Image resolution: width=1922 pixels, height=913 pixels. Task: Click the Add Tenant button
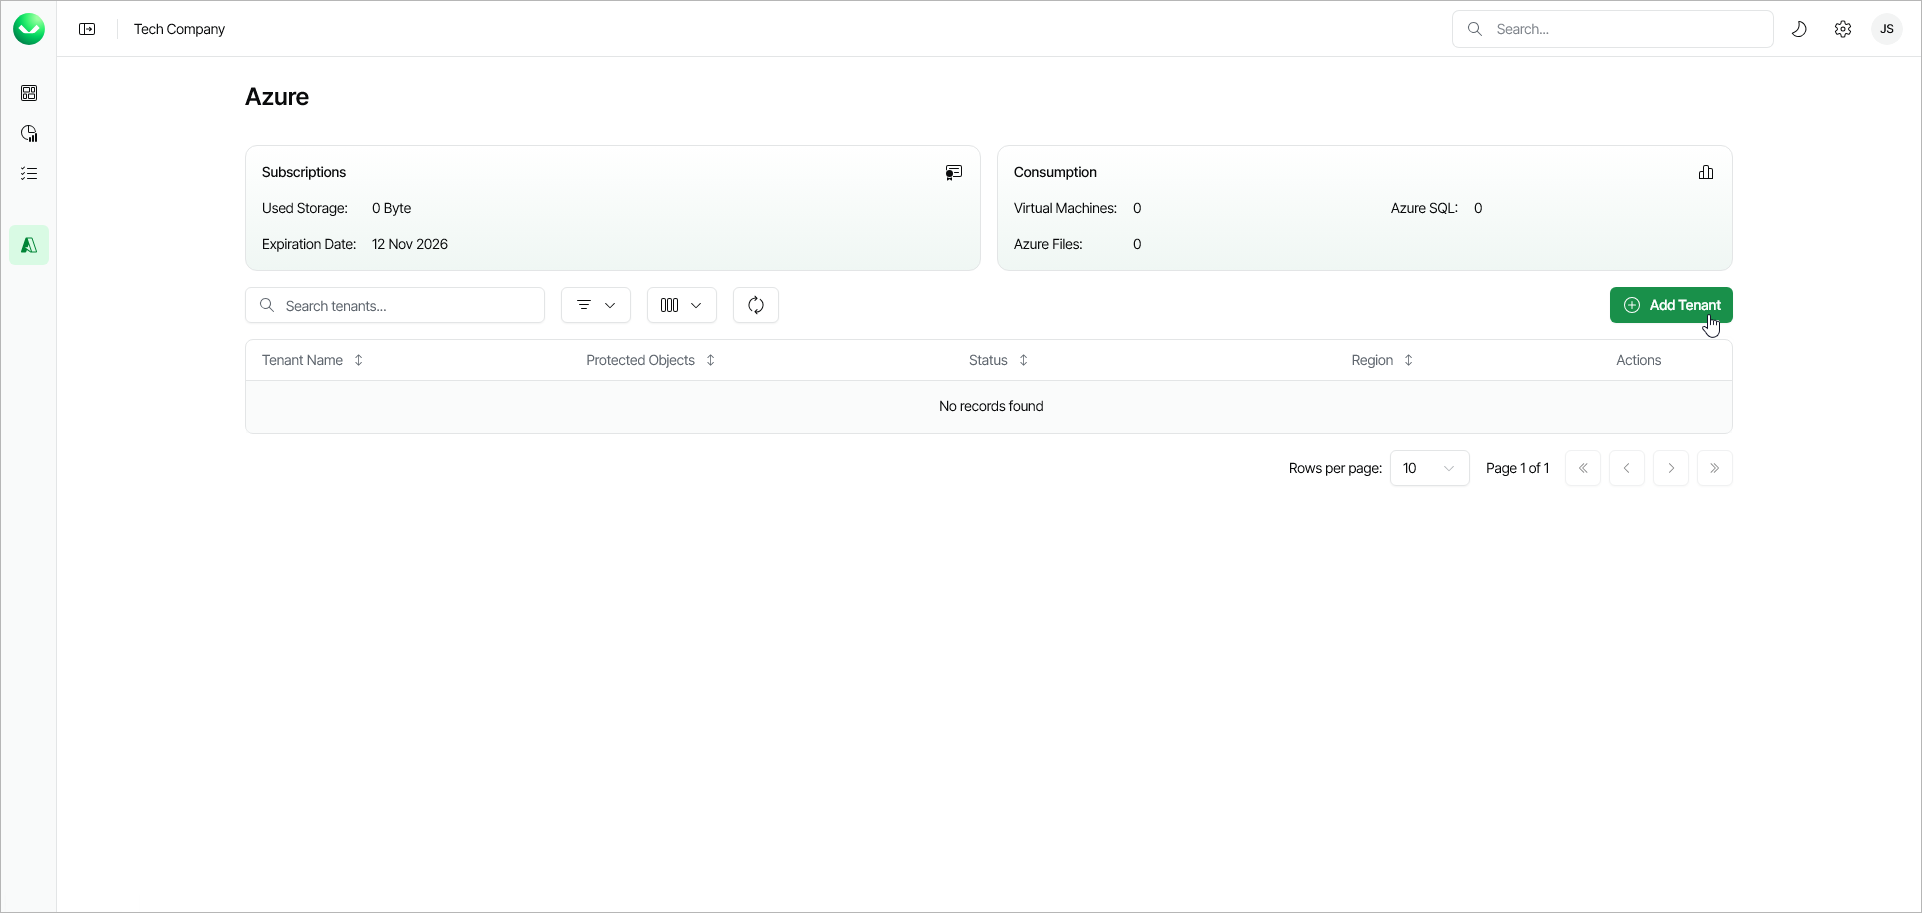coord(1671,305)
